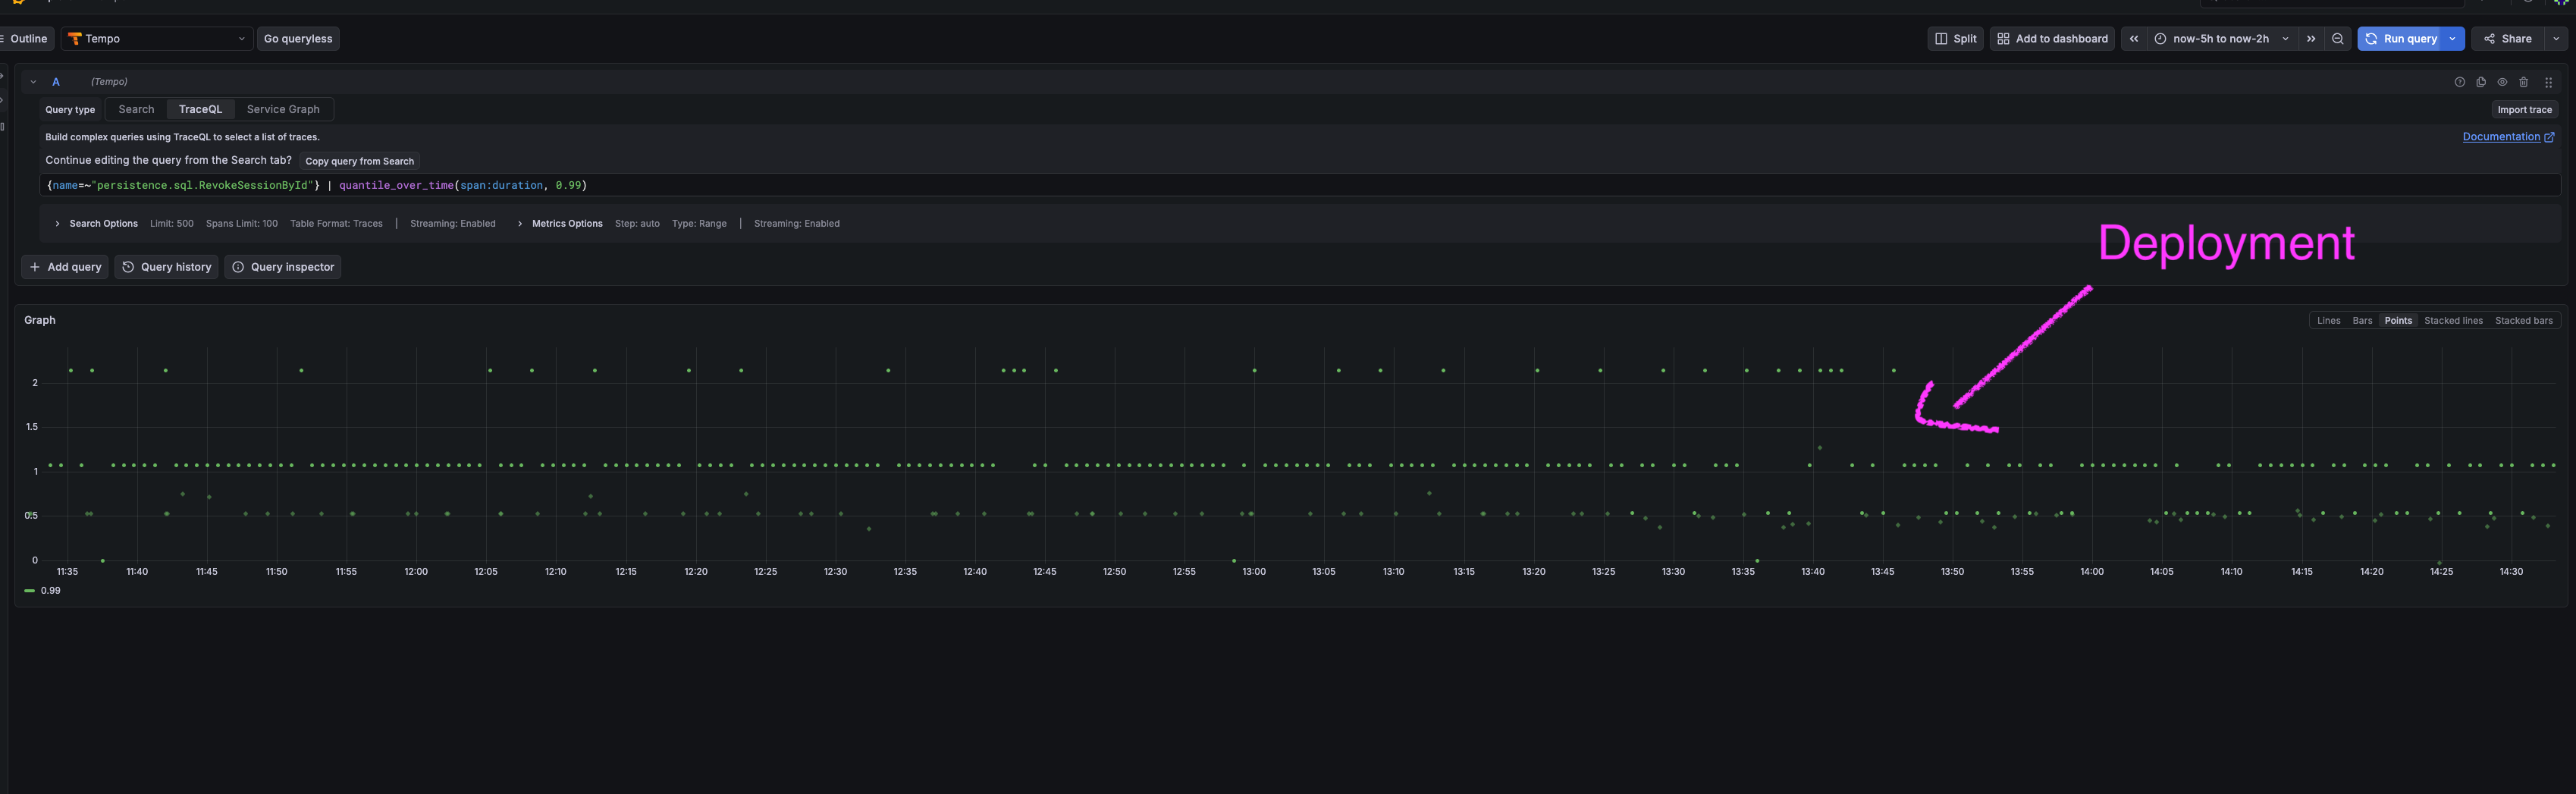Screen dimensions: 2576x794
Task: Shift time range backwards with double-left arrows
Action: 2133,39
